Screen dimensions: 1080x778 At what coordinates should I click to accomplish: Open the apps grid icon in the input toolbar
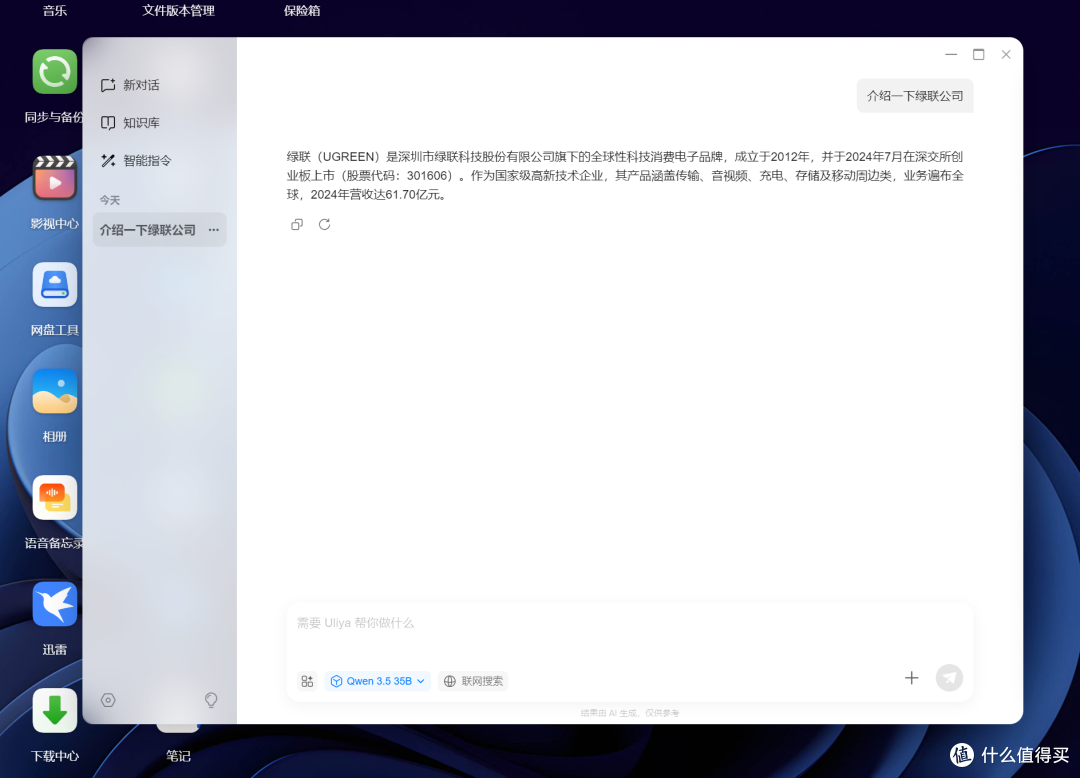pyautogui.click(x=307, y=681)
